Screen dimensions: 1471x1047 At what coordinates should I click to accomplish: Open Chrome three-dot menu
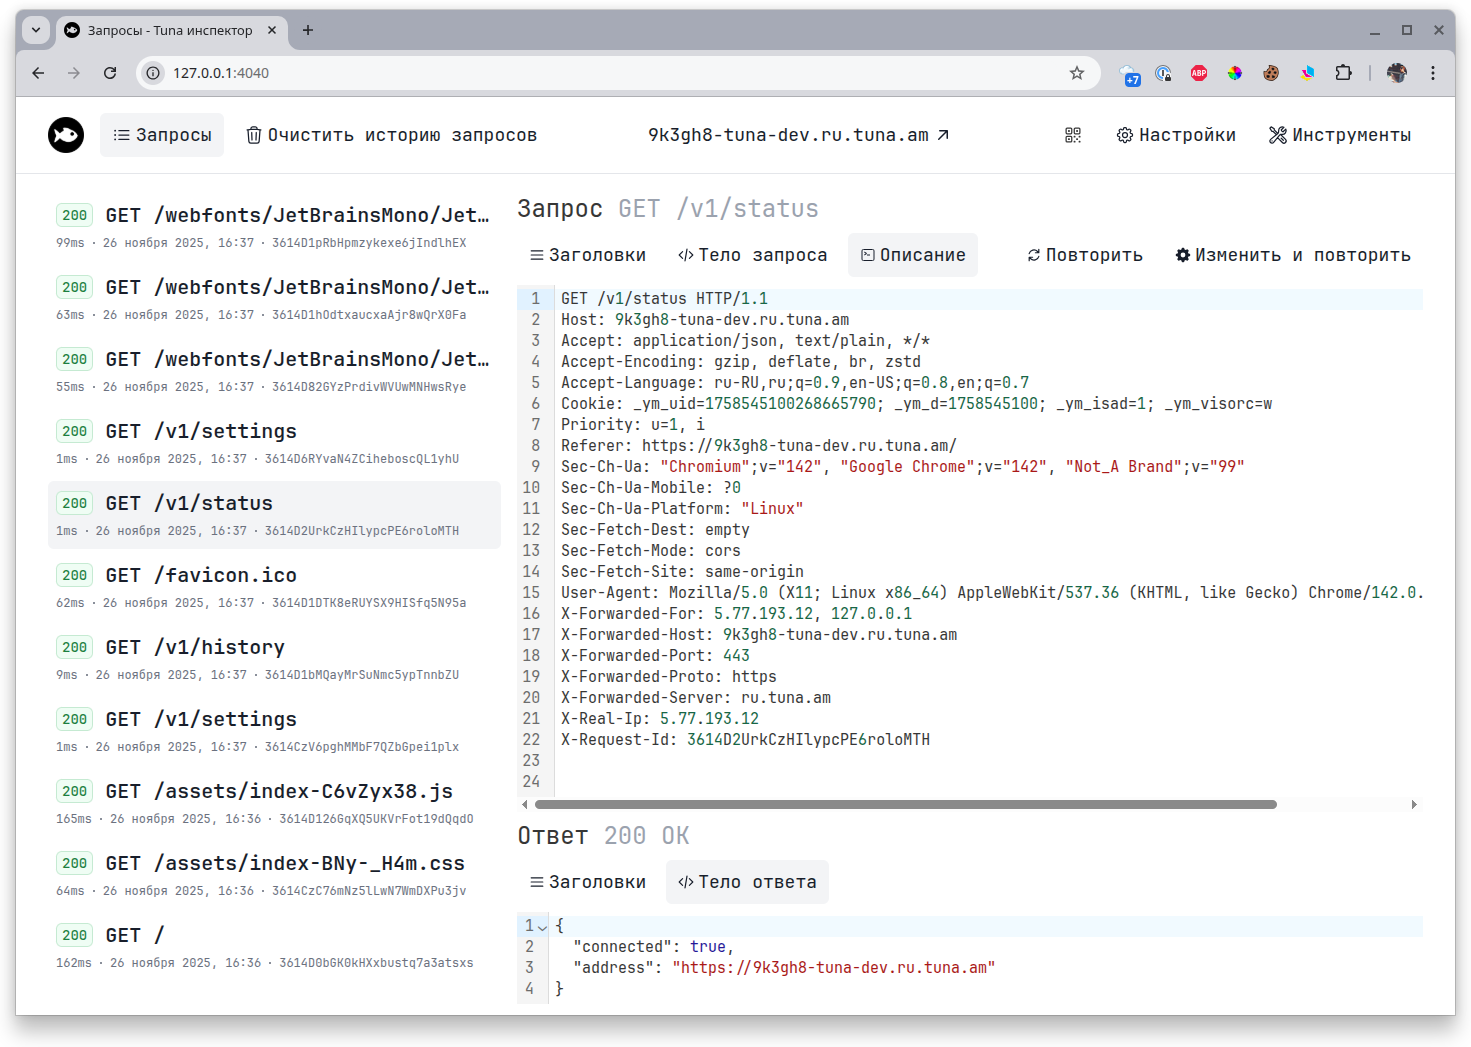pos(1433,73)
